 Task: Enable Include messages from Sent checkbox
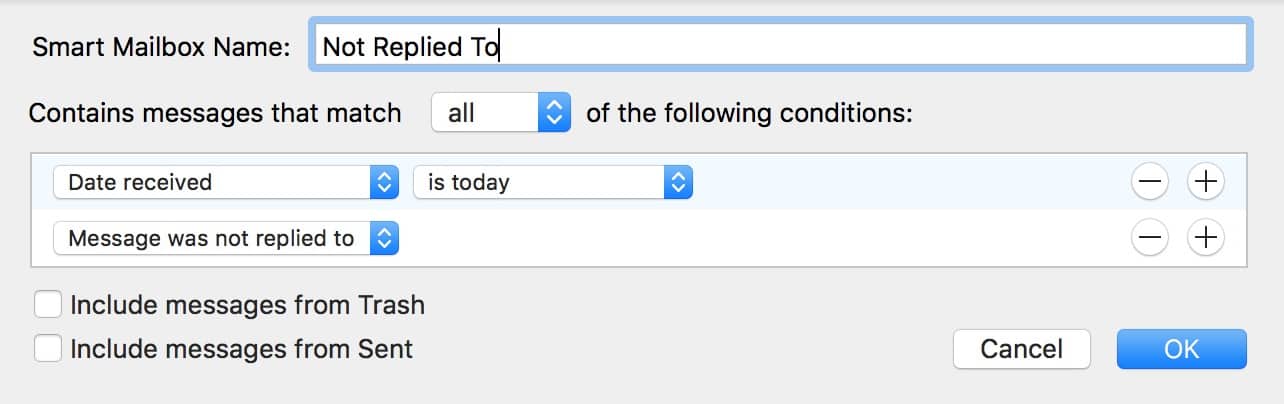[x=47, y=349]
